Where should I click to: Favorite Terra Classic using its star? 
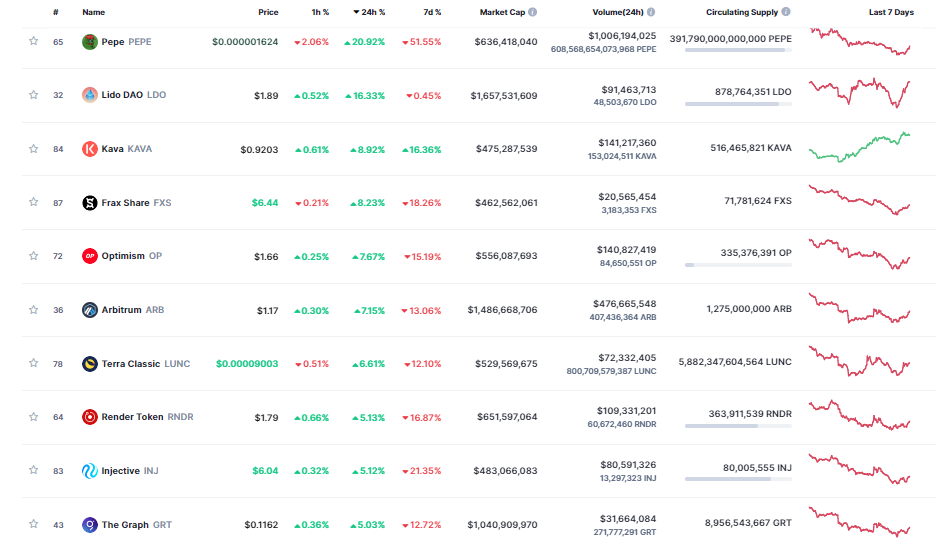click(34, 363)
